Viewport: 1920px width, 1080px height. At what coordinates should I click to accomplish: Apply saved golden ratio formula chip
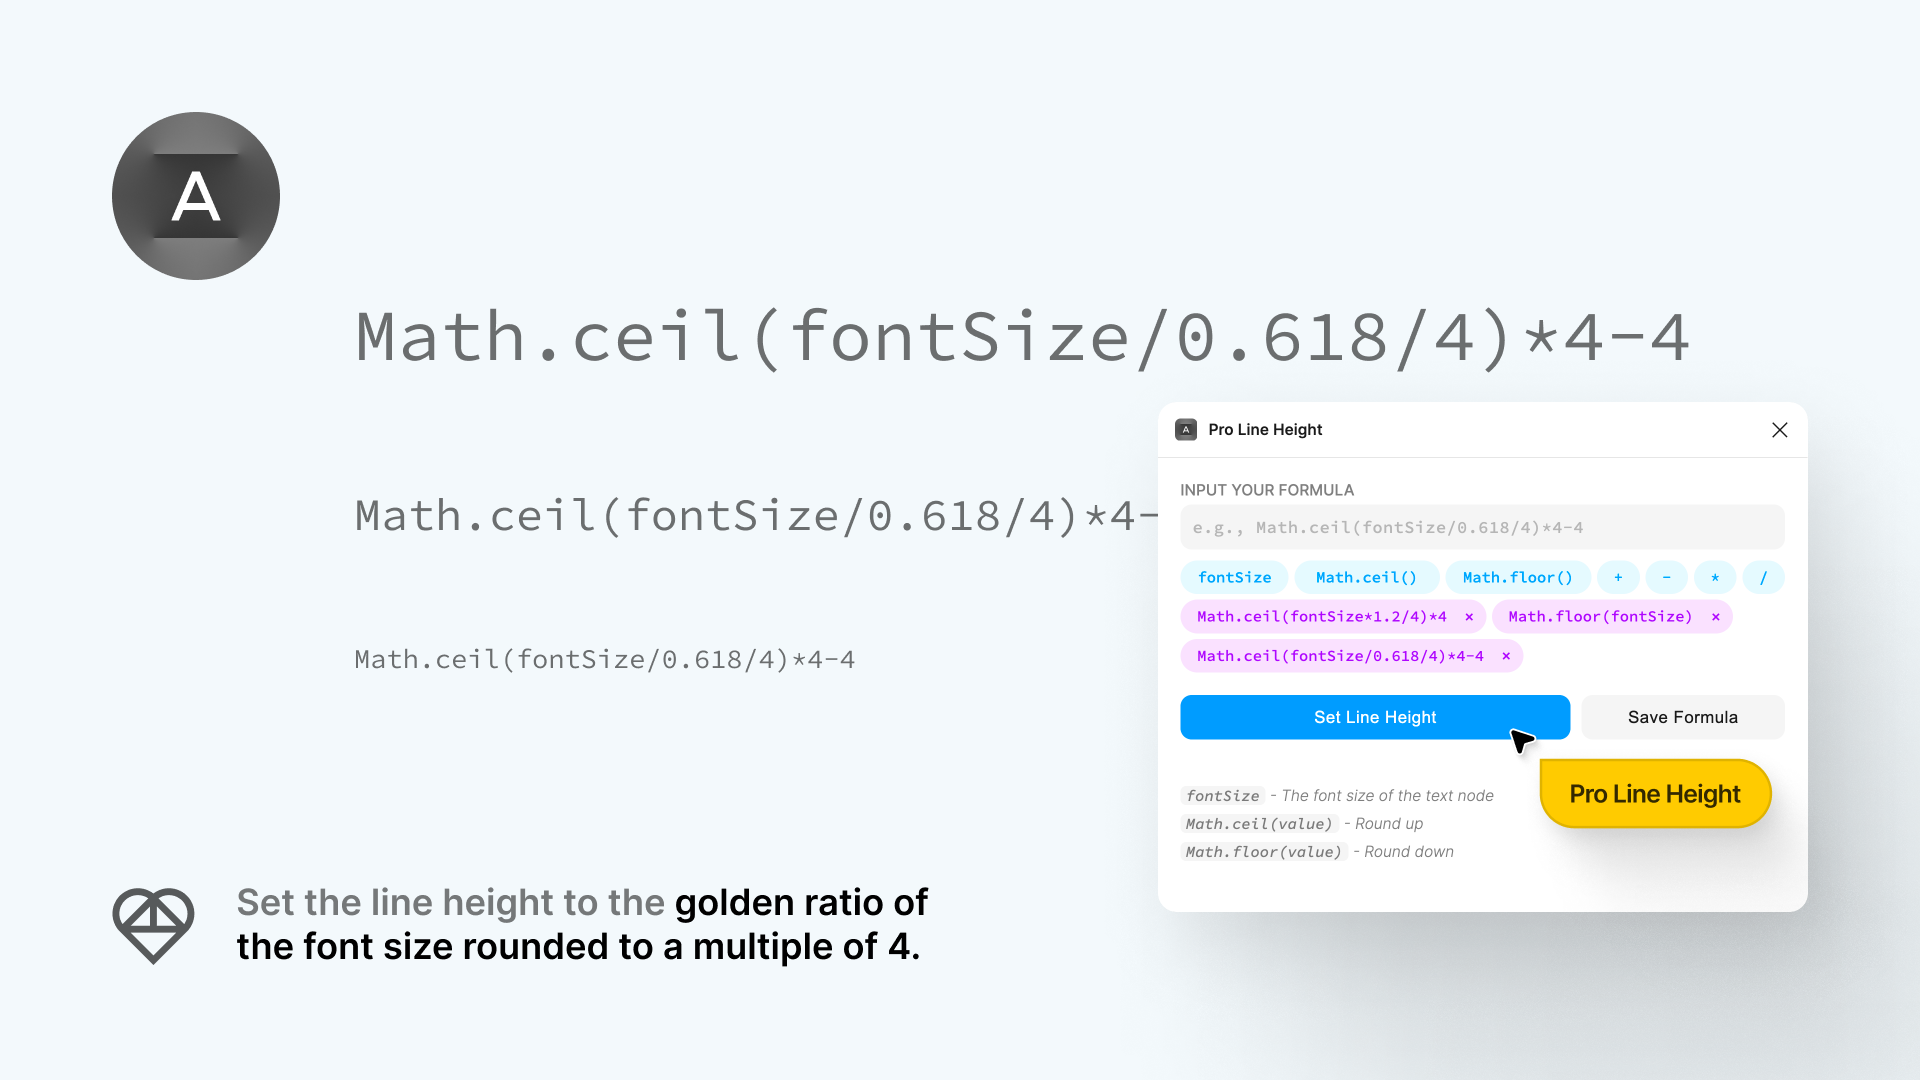tap(1340, 656)
